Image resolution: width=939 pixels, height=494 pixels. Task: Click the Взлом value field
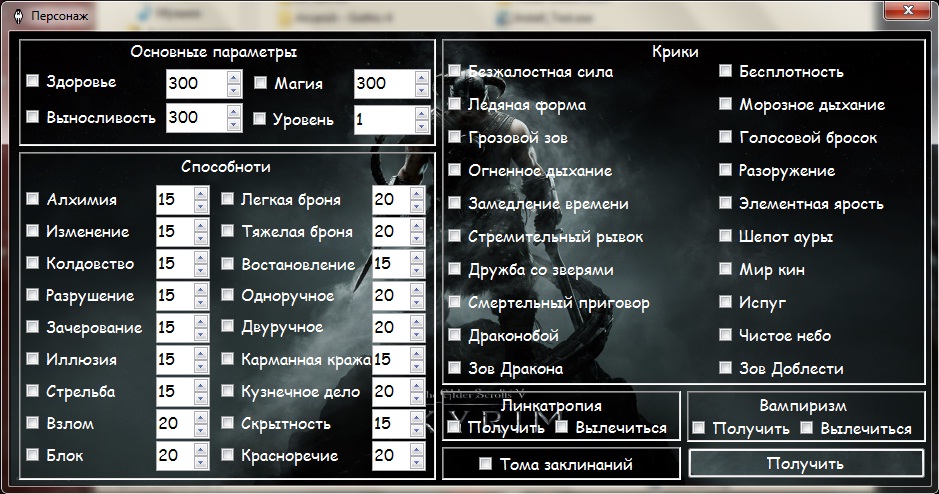(x=175, y=423)
